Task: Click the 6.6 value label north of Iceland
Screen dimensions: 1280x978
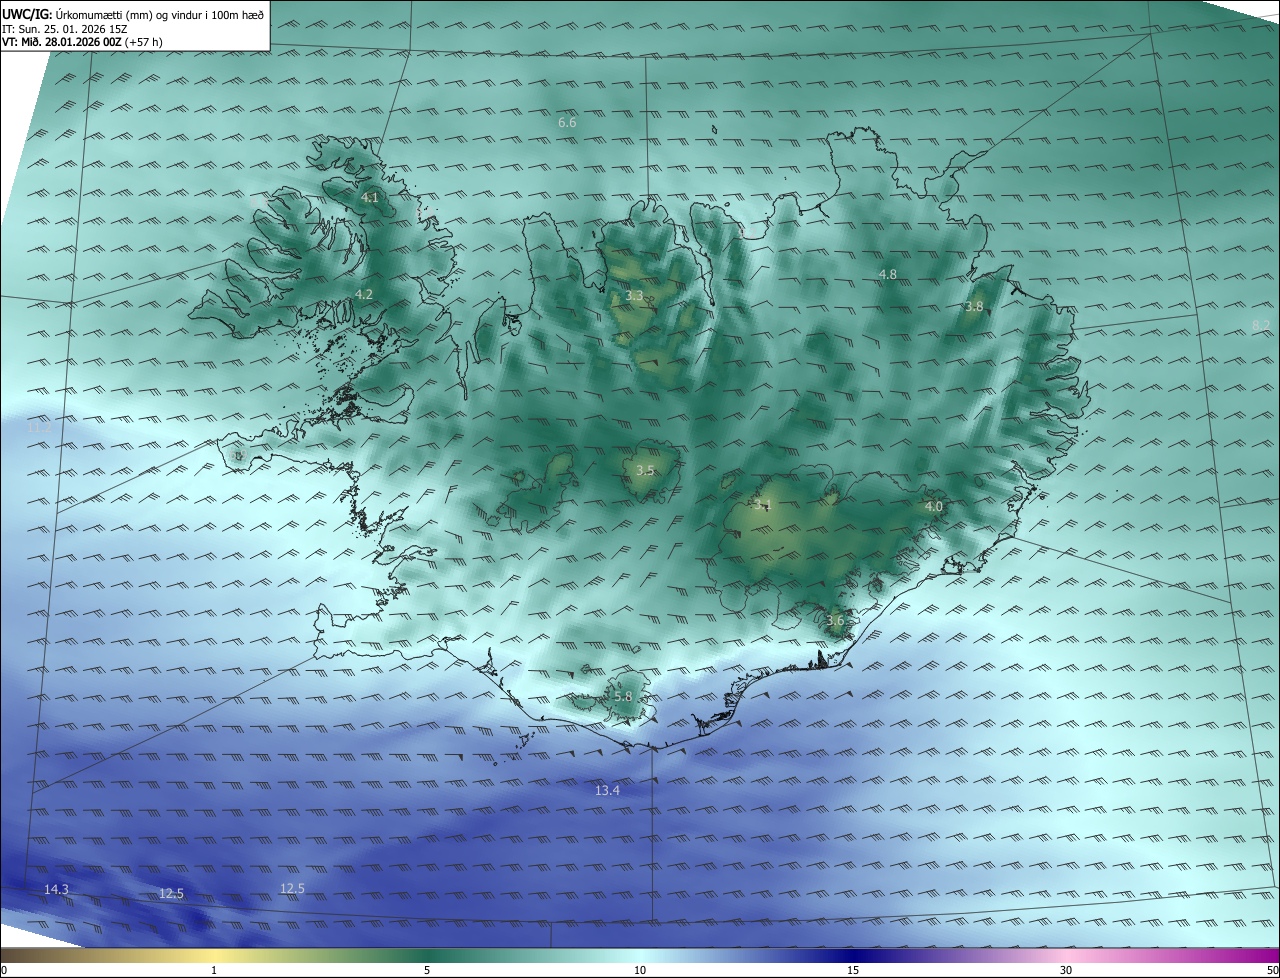Action: 567,122
